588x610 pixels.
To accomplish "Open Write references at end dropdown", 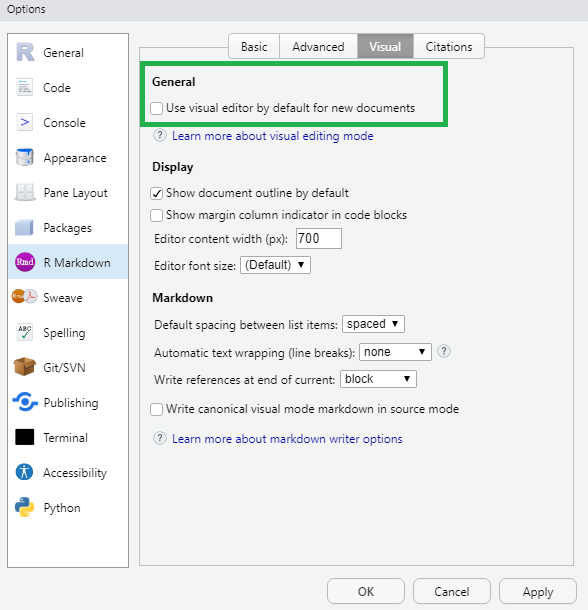I will [x=378, y=379].
